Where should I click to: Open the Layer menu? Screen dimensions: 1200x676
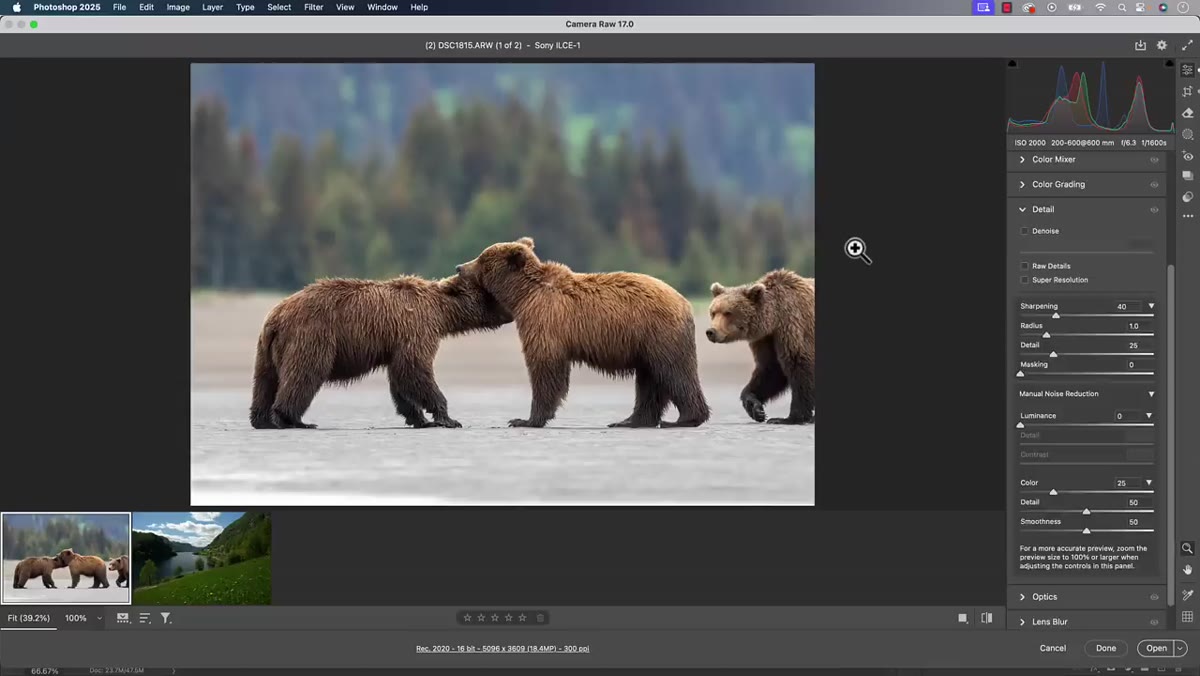pyautogui.click(x=212, y=7)
